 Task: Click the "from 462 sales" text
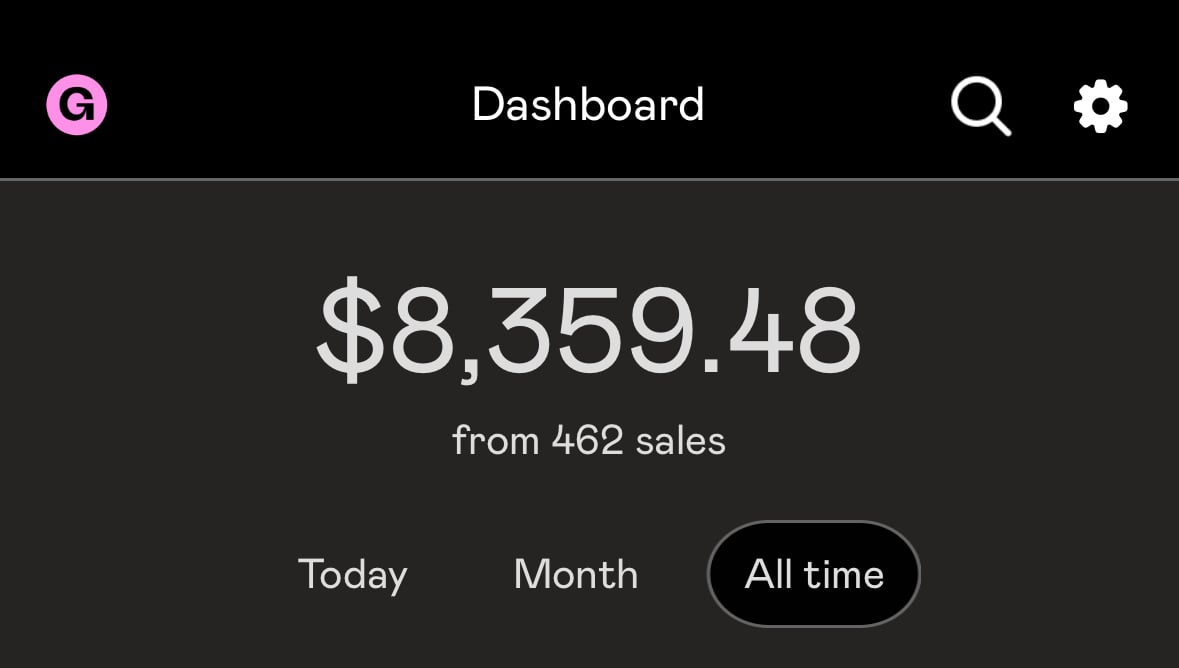pyautogui.click(x=588, y=441)
